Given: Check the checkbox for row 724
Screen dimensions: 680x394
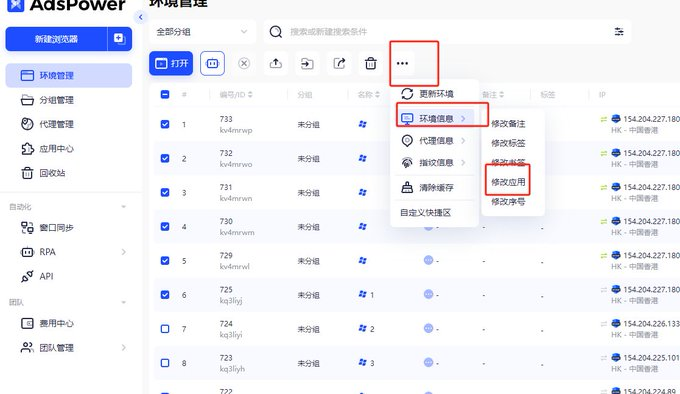Looking at the screenshot, I should 165,329.
